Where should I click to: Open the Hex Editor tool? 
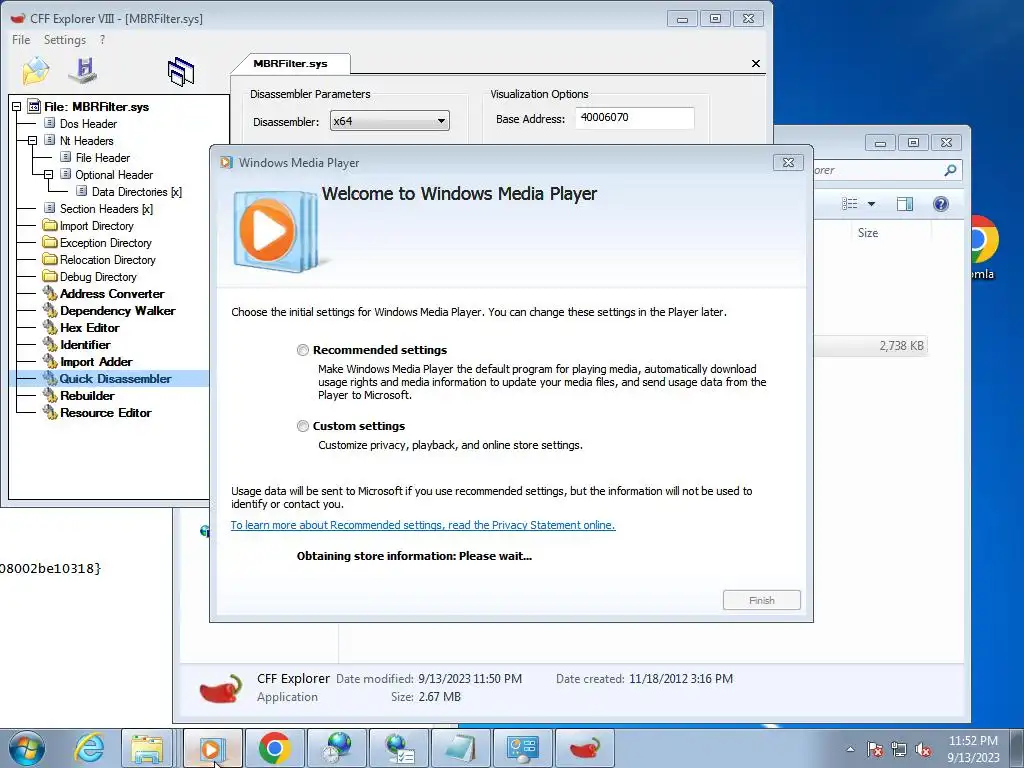point(89,328)
